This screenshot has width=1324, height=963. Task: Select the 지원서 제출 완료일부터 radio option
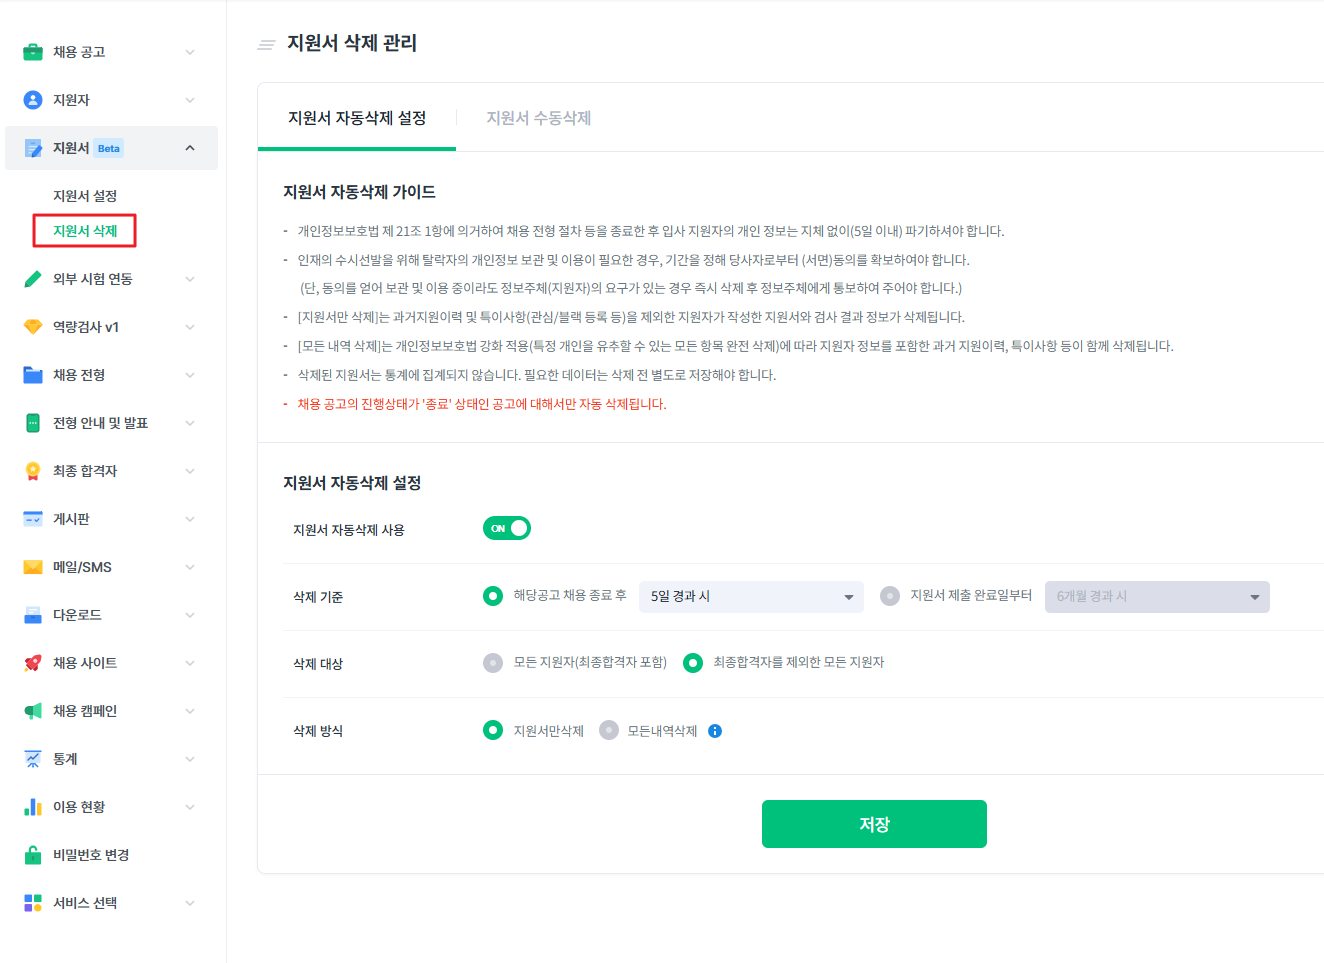(x=890, y=596)
